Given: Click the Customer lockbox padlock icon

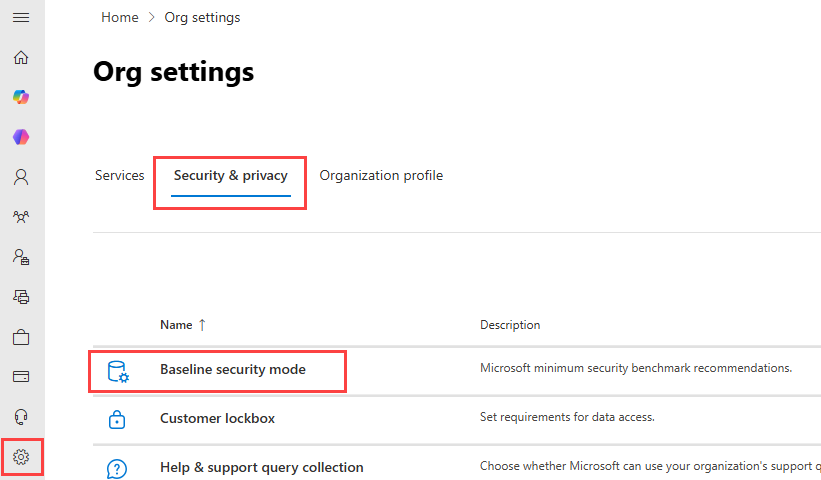Looking at the screenshot, I should pos(117,419).
